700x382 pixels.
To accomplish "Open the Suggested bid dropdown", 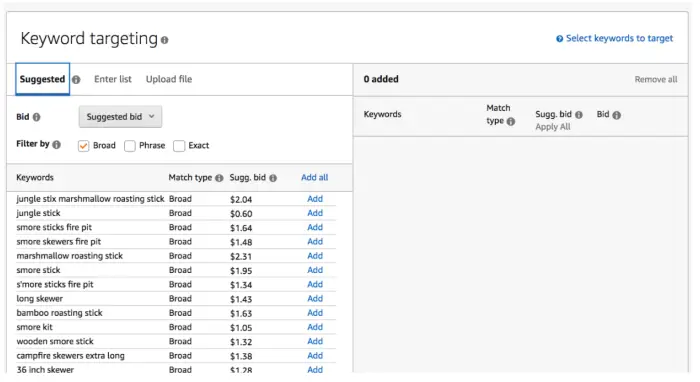I will point(121,116).
